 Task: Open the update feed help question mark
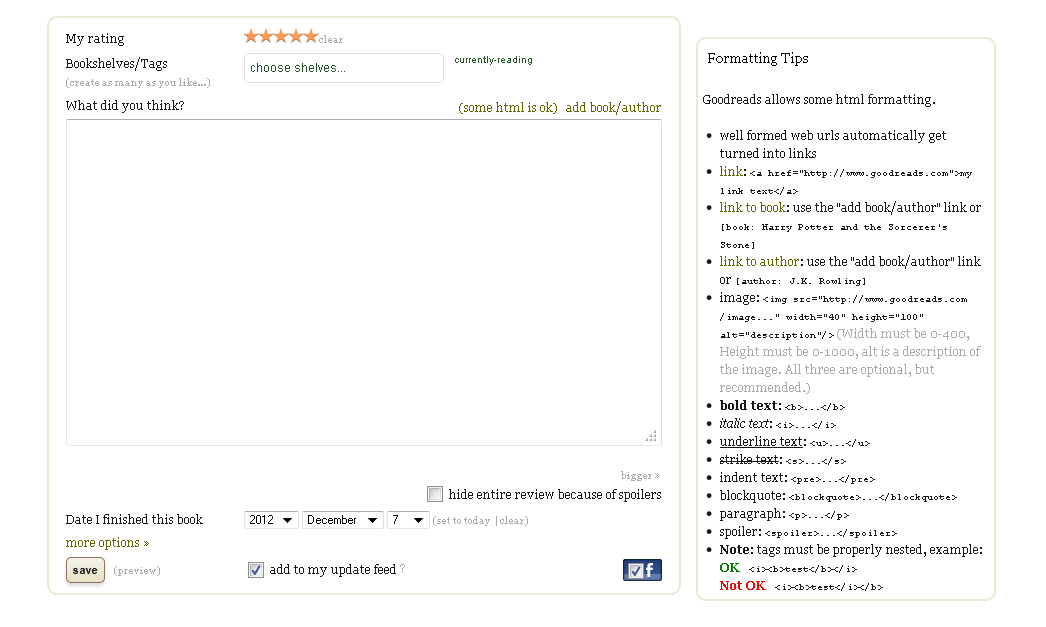pyautogui.click(x=403, y=570)
